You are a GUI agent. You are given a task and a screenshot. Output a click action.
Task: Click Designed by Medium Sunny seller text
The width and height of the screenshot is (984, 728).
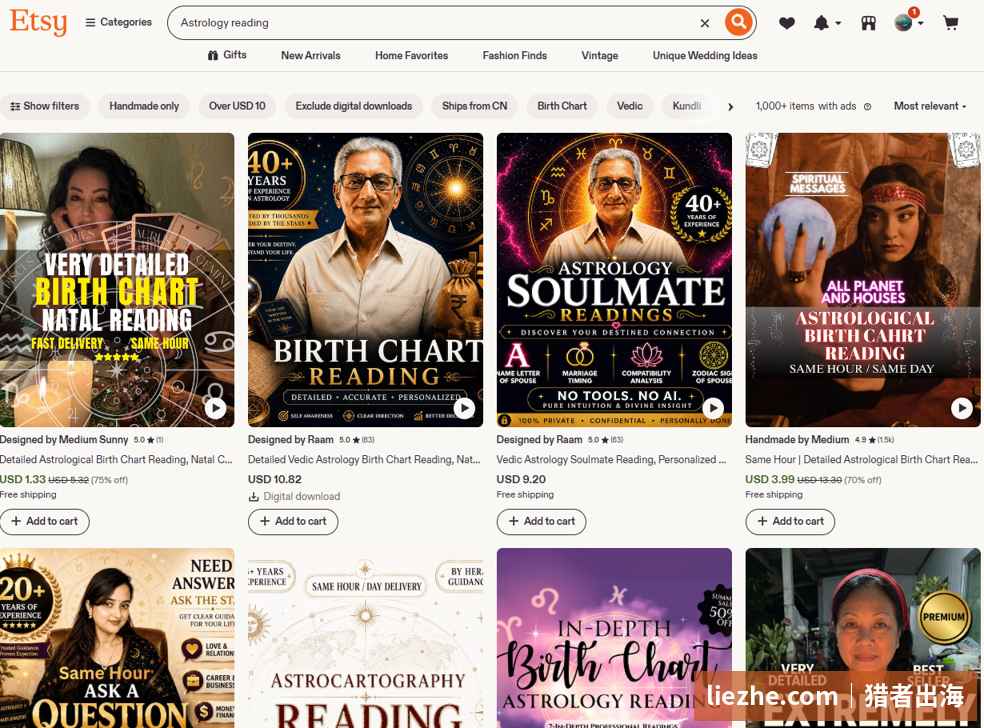coord(64,440)
